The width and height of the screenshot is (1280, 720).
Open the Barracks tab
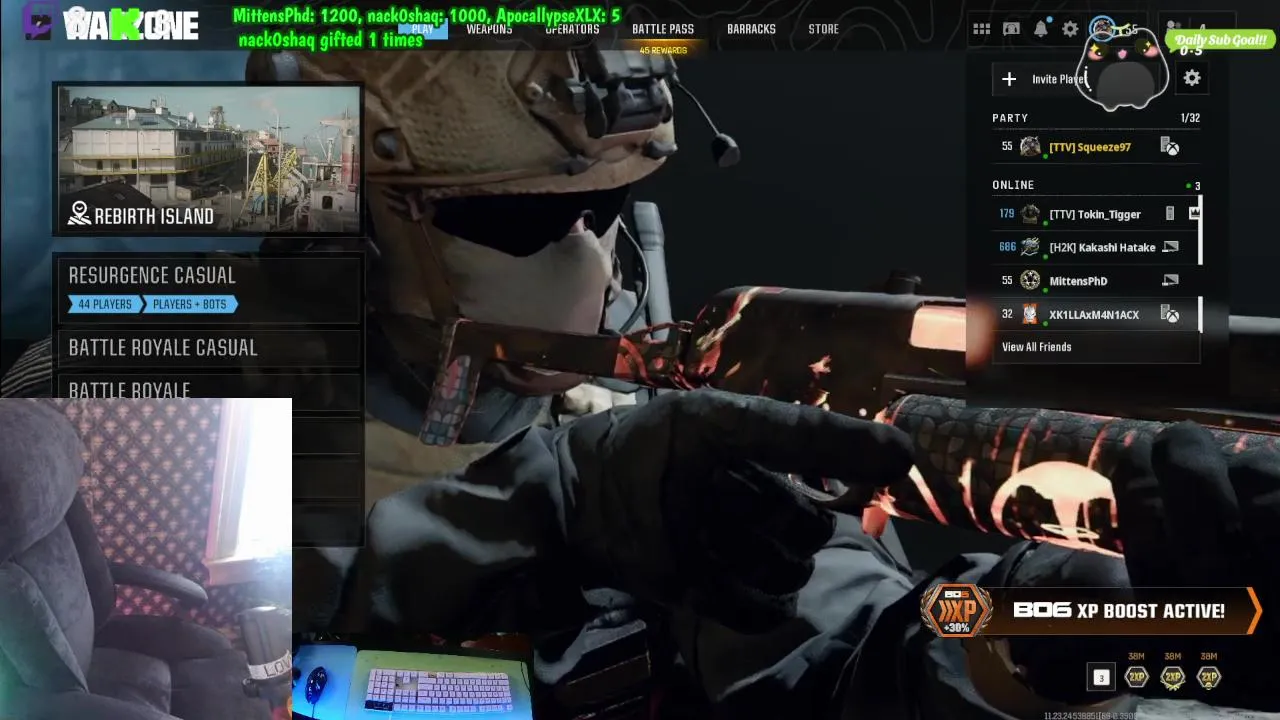tap(751, 29)
